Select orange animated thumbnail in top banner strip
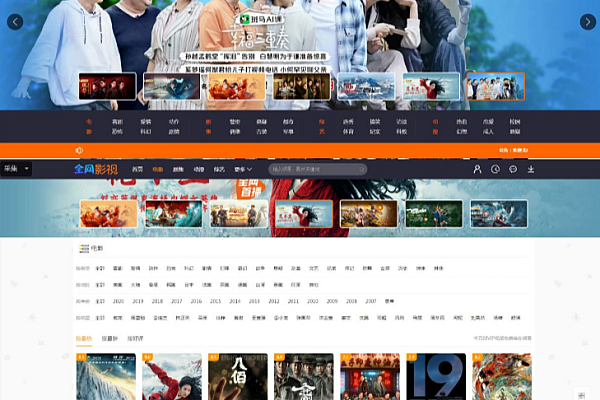The width and height of the screenshot is (600, 400). (x=236, y=87)
